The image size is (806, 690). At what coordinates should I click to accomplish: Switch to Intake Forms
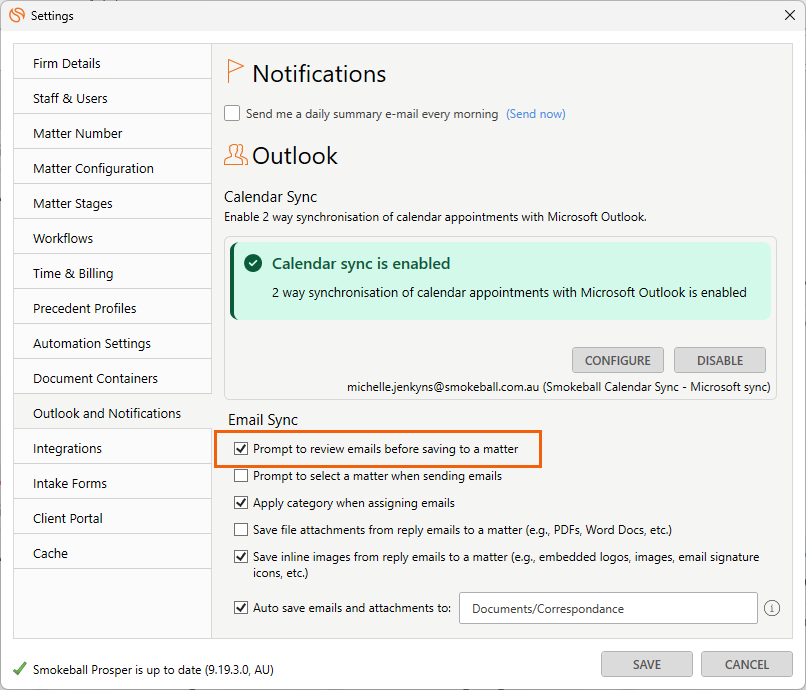coord(113,483)
